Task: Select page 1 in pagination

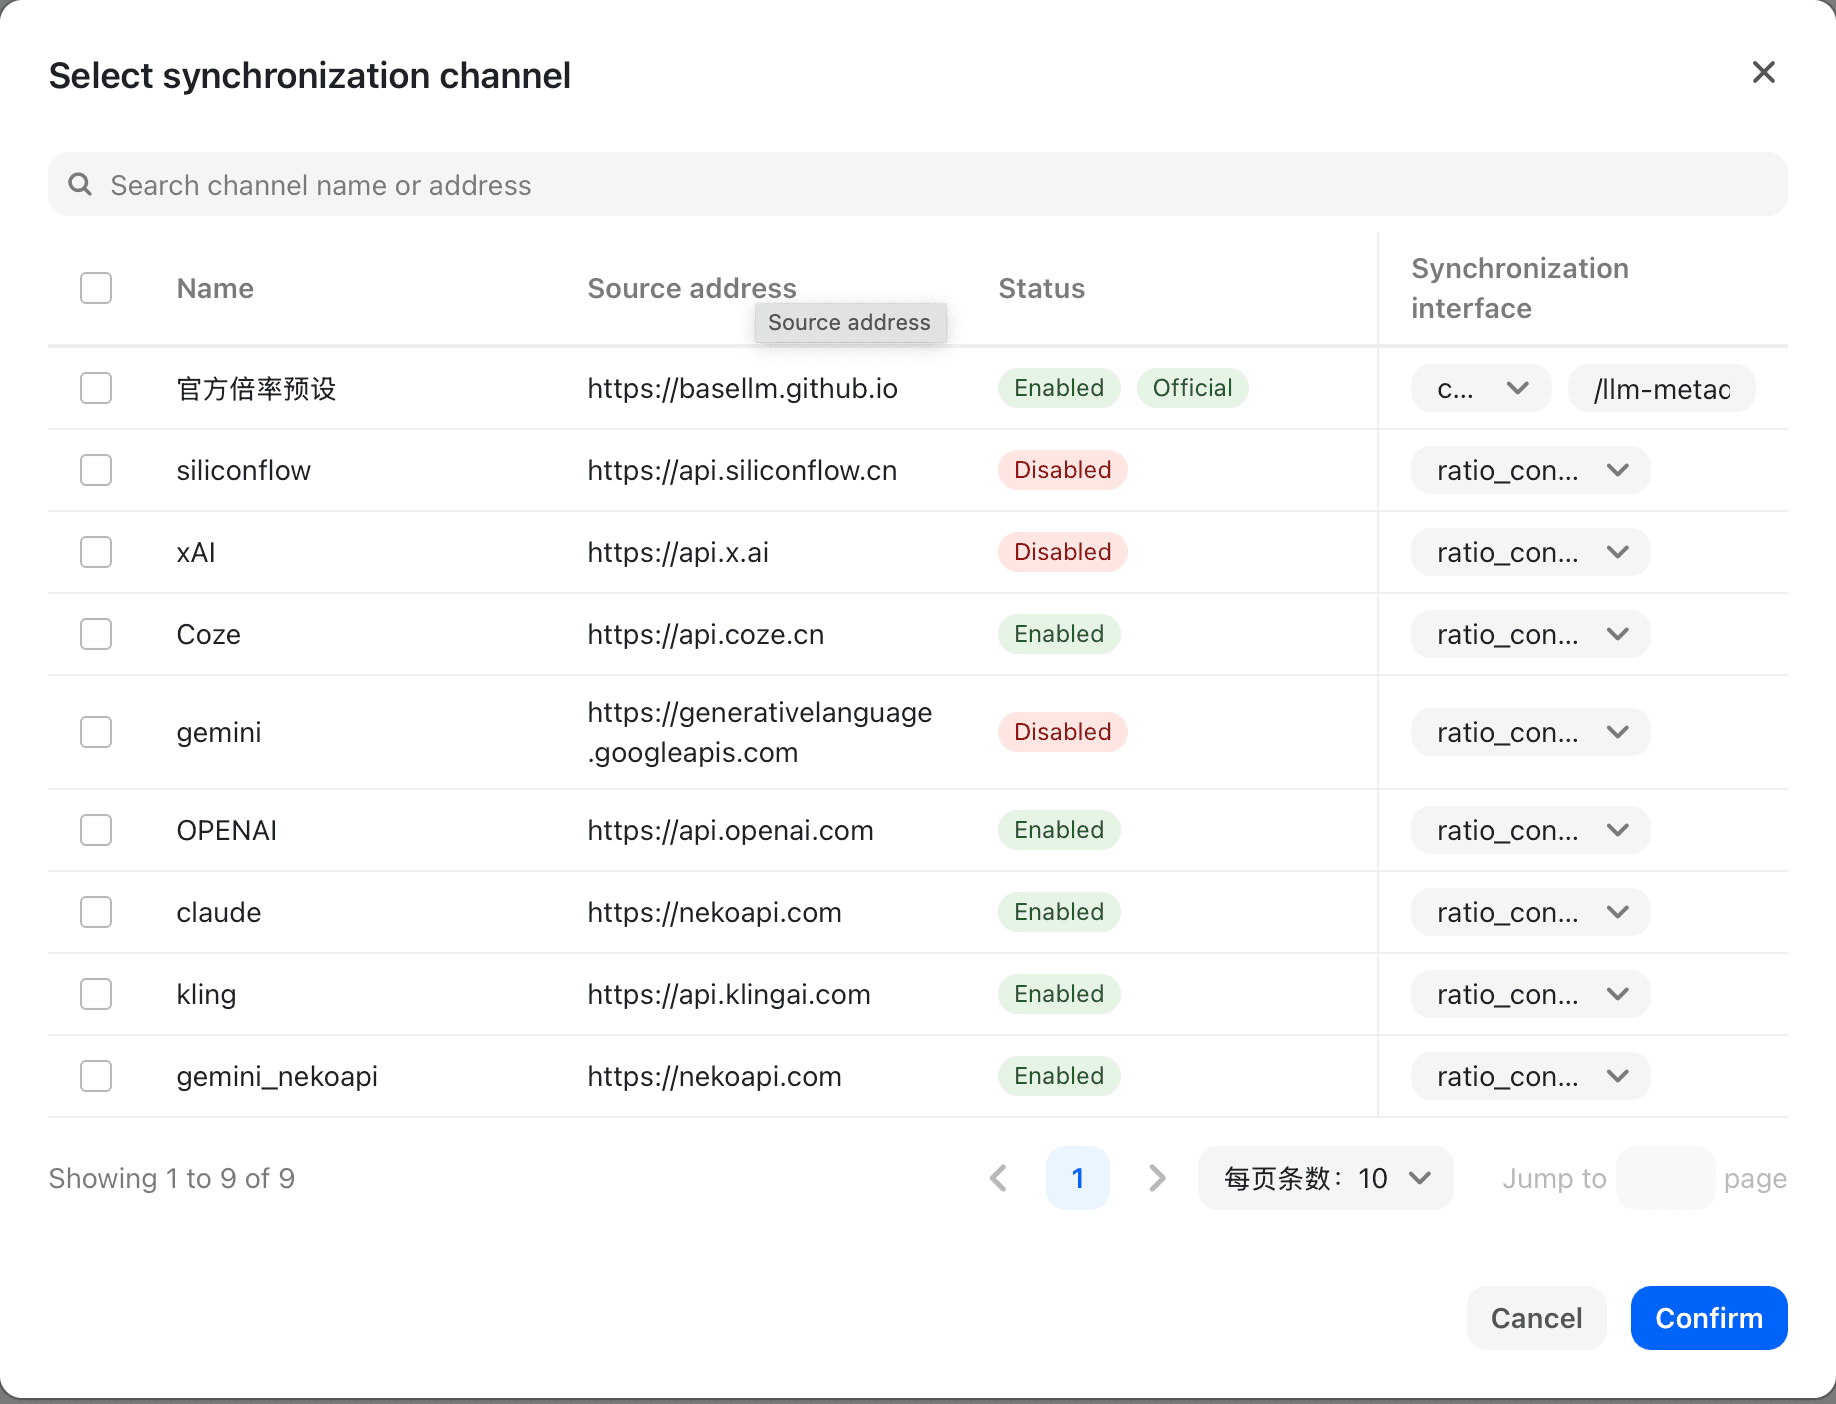Action: pos(1077,1178)
